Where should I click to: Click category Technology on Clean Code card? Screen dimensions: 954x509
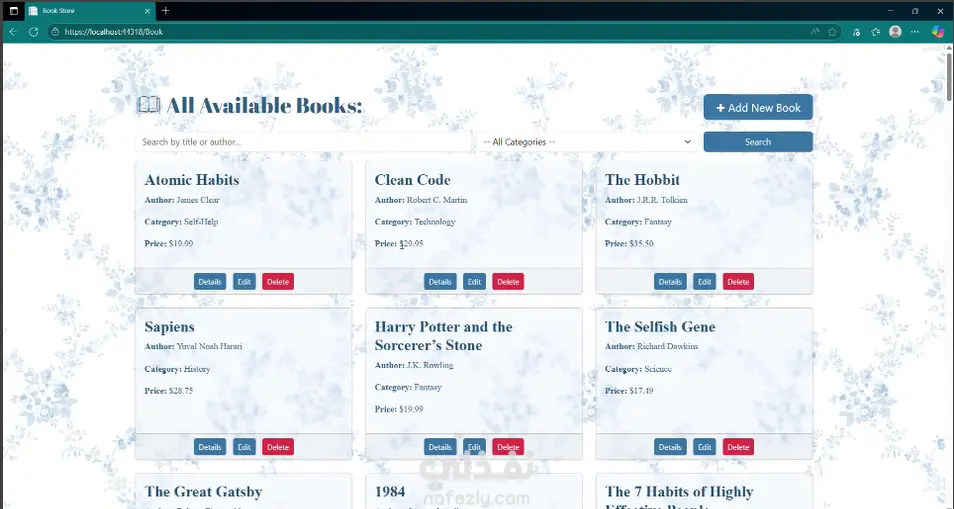[434, 222]
